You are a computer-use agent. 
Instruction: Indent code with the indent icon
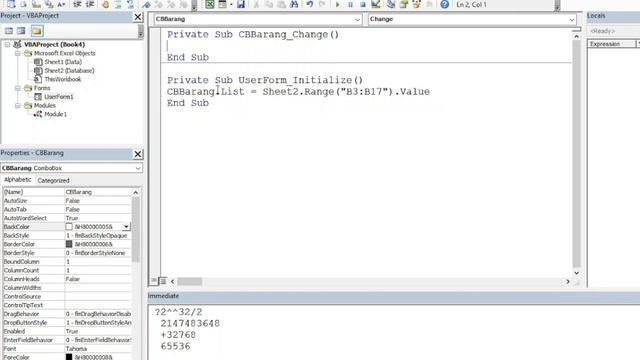coord(77,4)
